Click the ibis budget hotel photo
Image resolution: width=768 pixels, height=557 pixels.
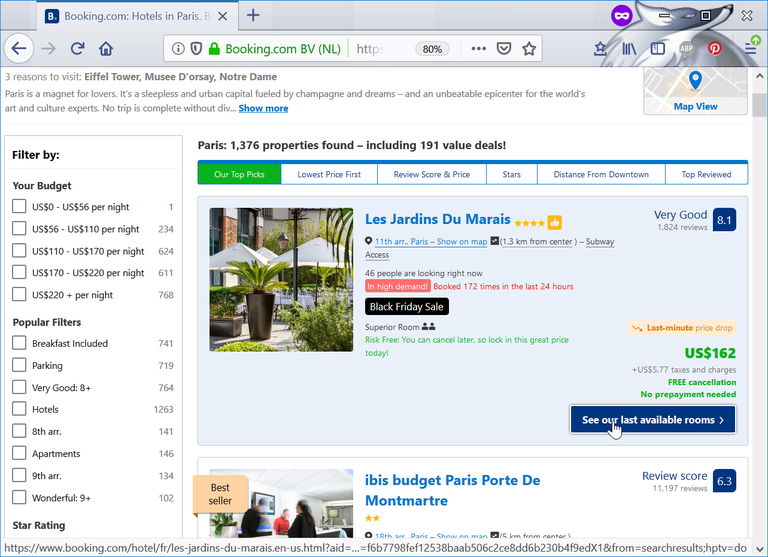click(x=281, y=503)
